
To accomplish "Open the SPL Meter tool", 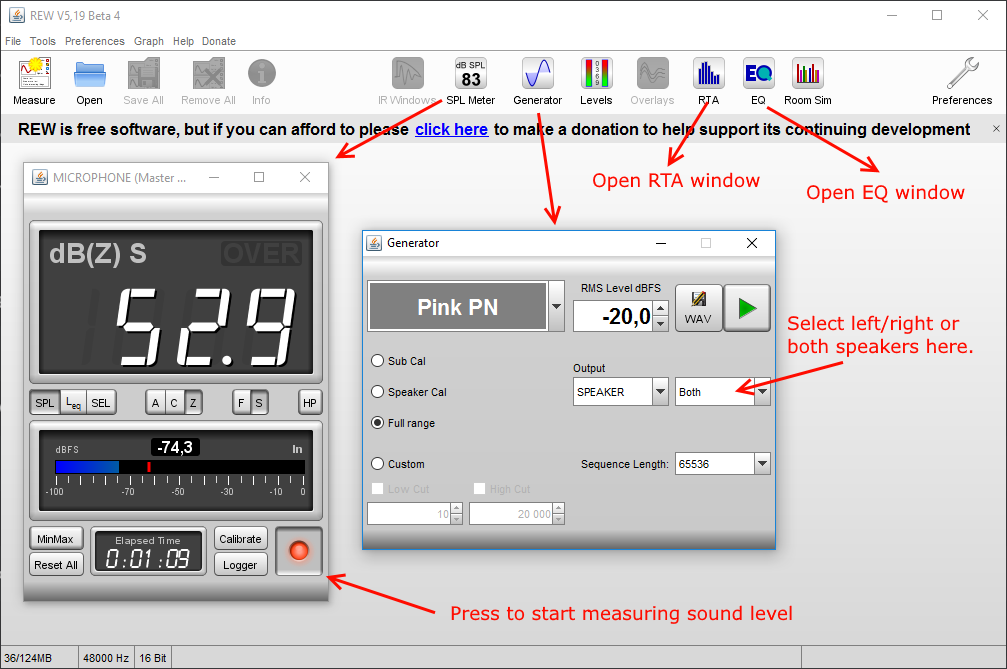I will click(470, 75).
